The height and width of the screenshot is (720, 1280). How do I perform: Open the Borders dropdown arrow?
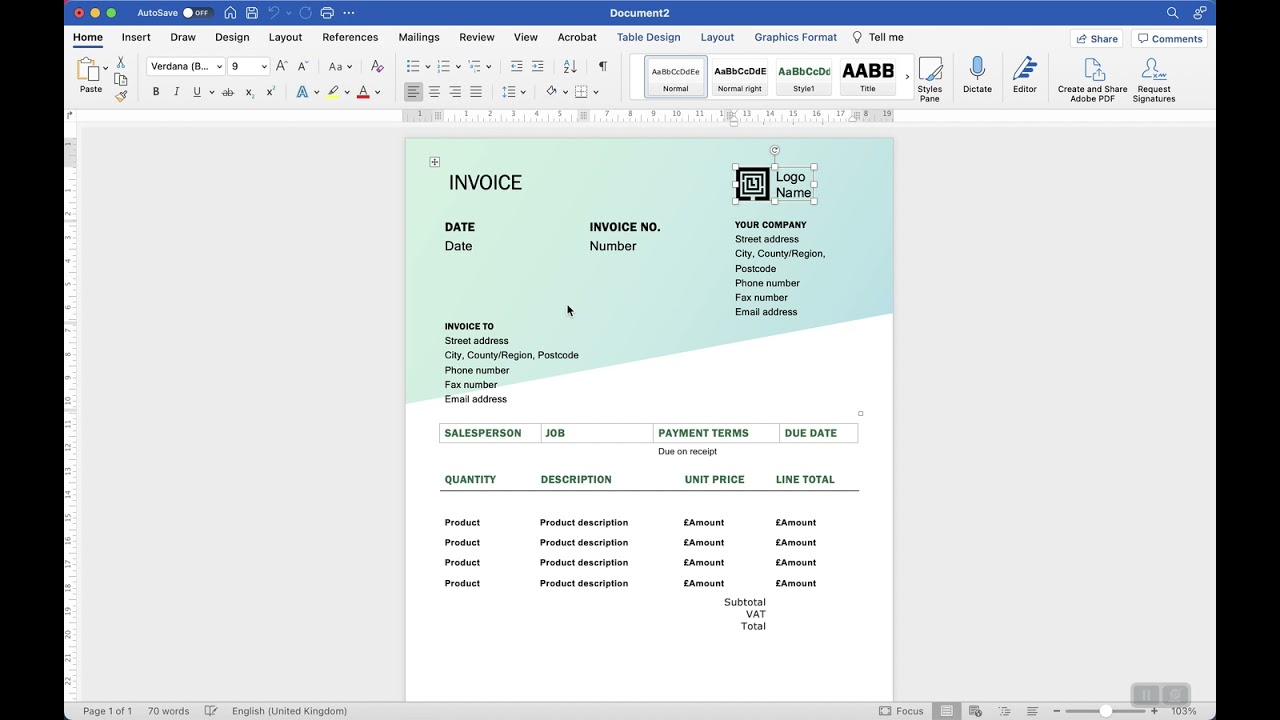pyautogui.click(x=596, y=92)
